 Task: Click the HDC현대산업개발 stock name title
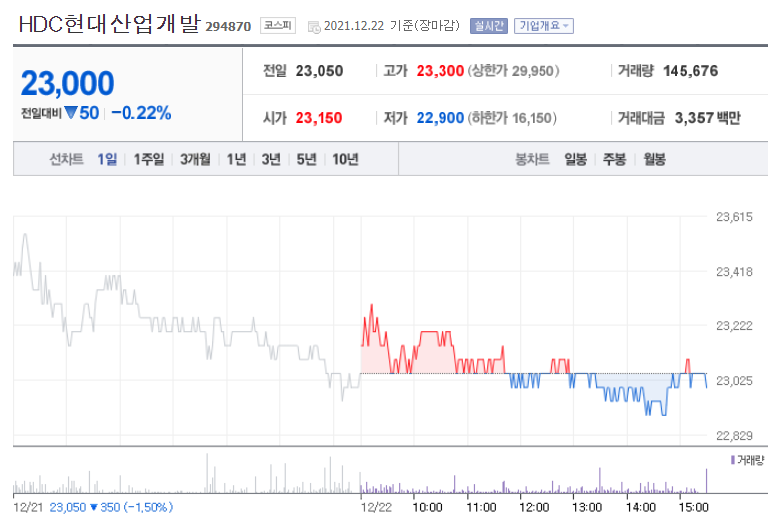(109, 24)
